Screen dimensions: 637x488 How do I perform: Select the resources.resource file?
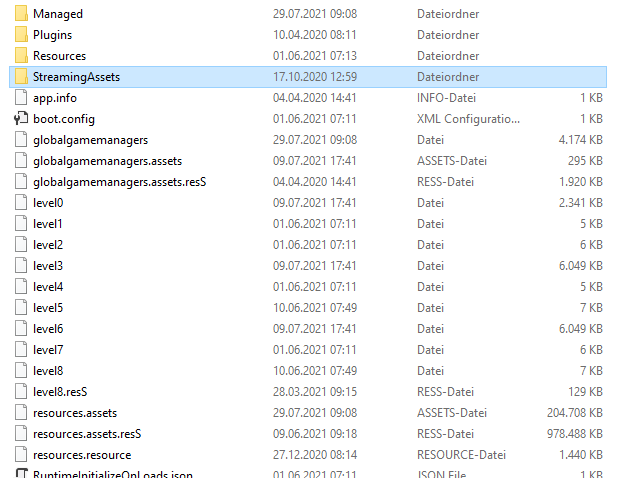pyautogui.click(x=82, y=455)
